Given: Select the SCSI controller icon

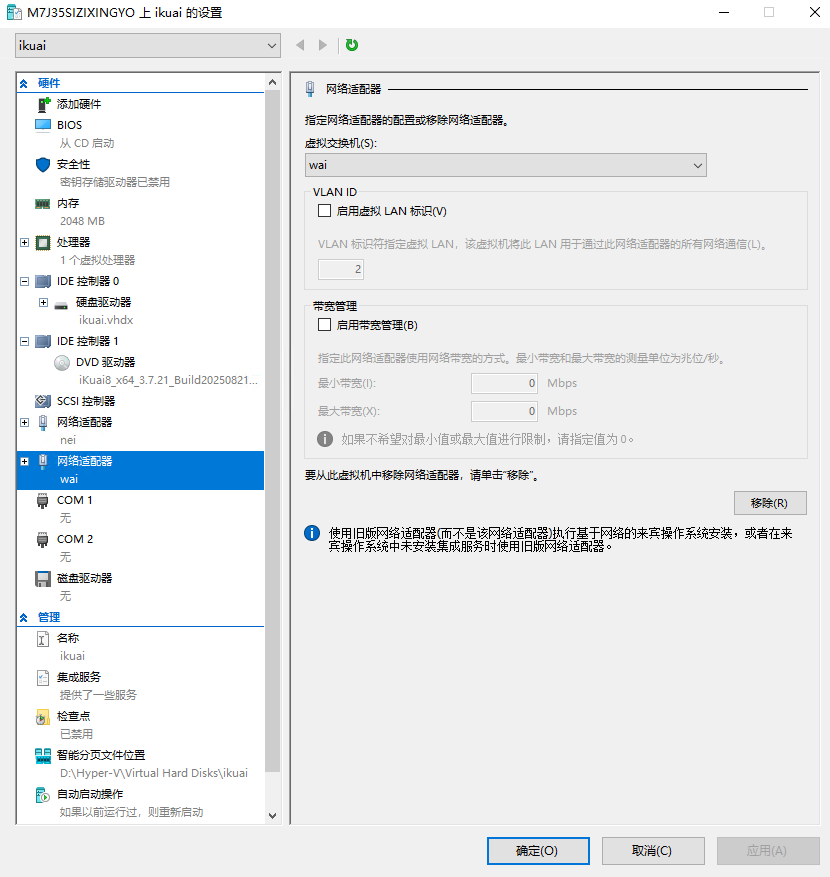Looking at the screenshot, I should (x=43, y=401).
